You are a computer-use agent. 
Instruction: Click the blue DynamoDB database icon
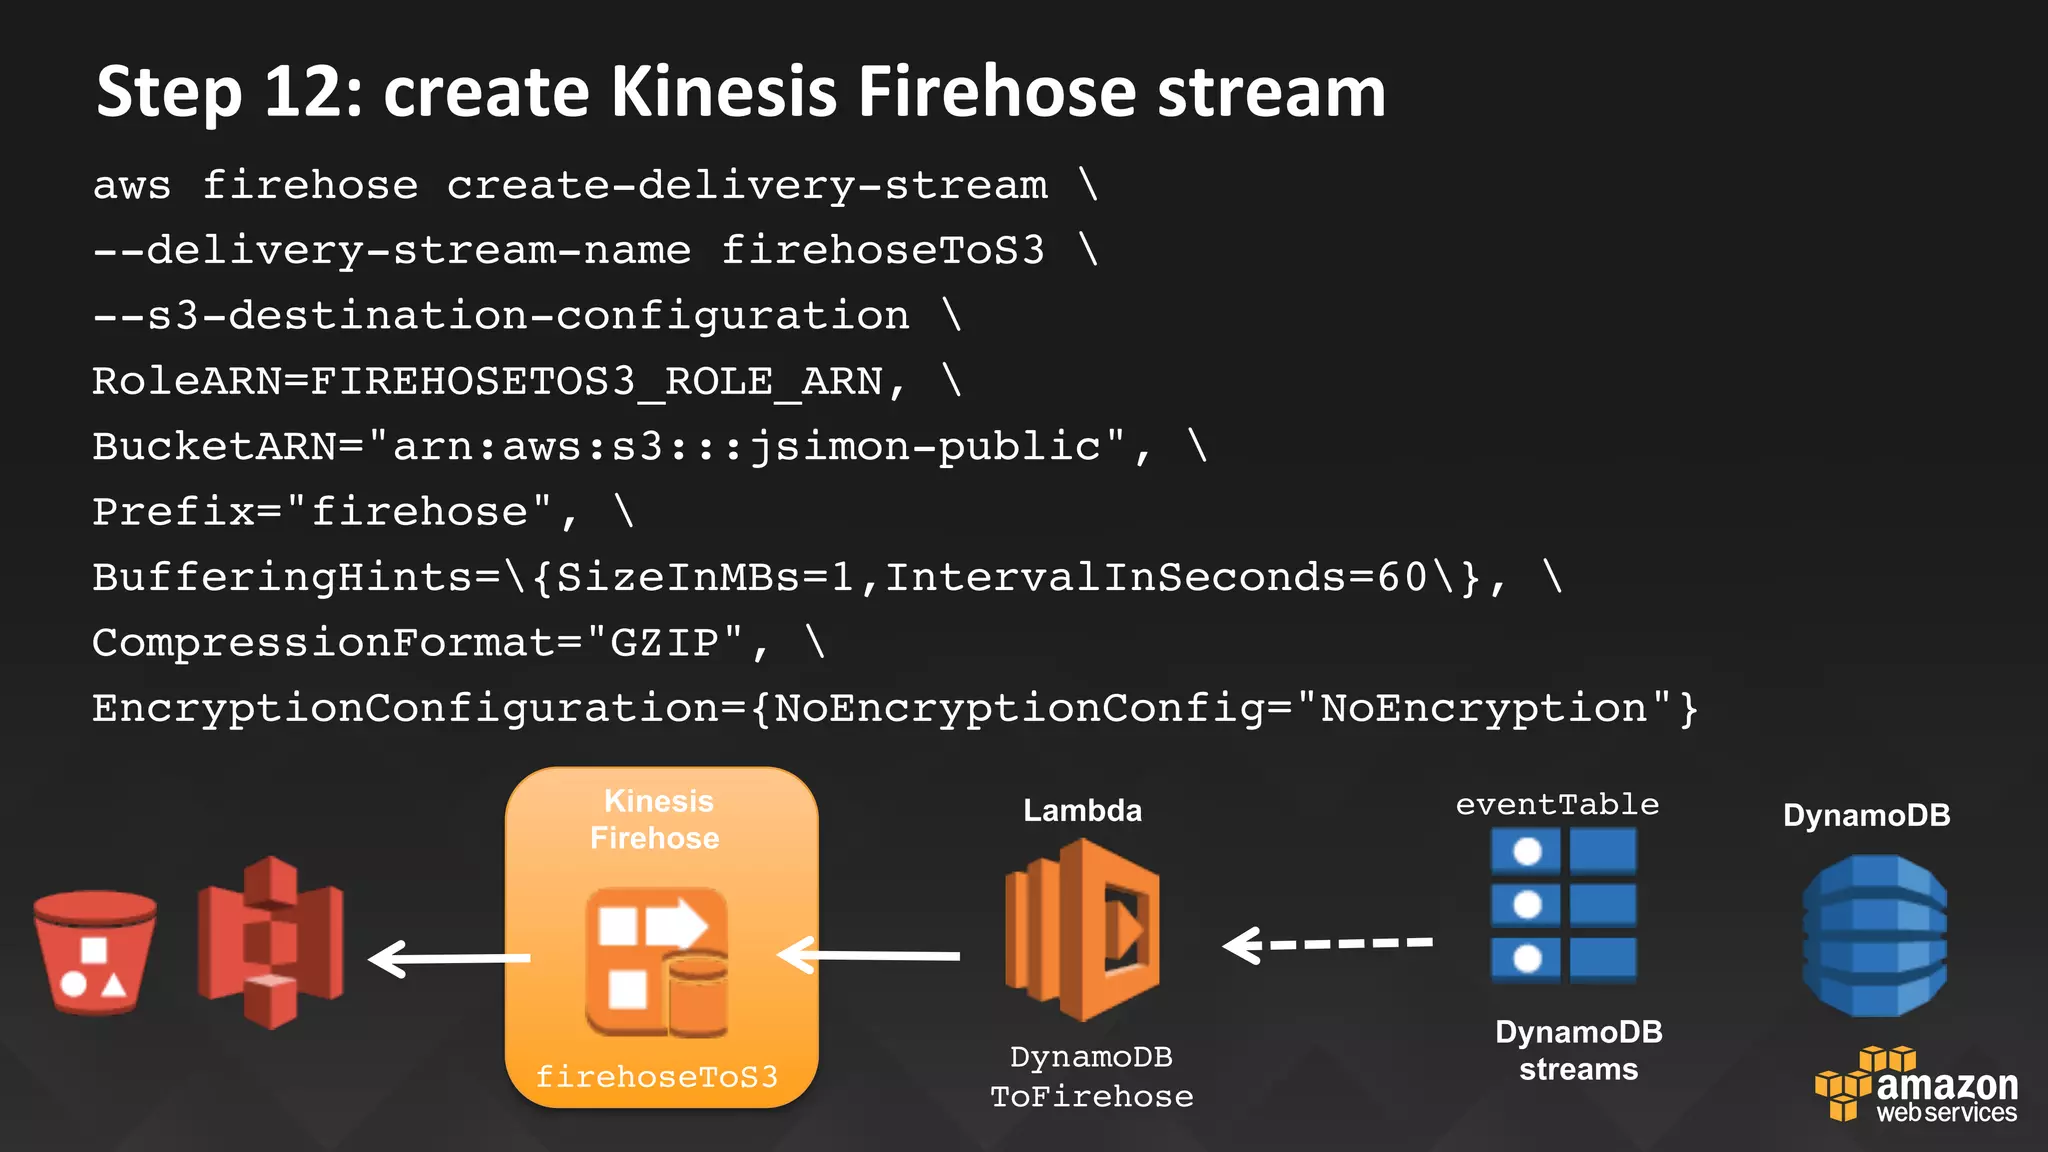tap(1874, 936)
